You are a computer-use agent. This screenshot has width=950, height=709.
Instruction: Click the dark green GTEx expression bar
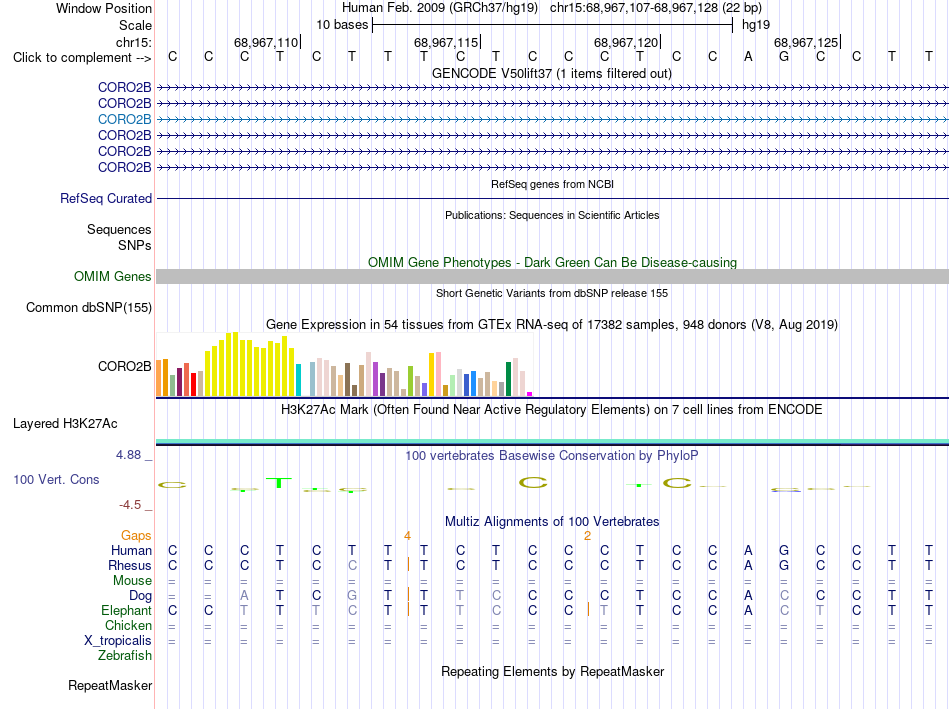pos(508,379)
